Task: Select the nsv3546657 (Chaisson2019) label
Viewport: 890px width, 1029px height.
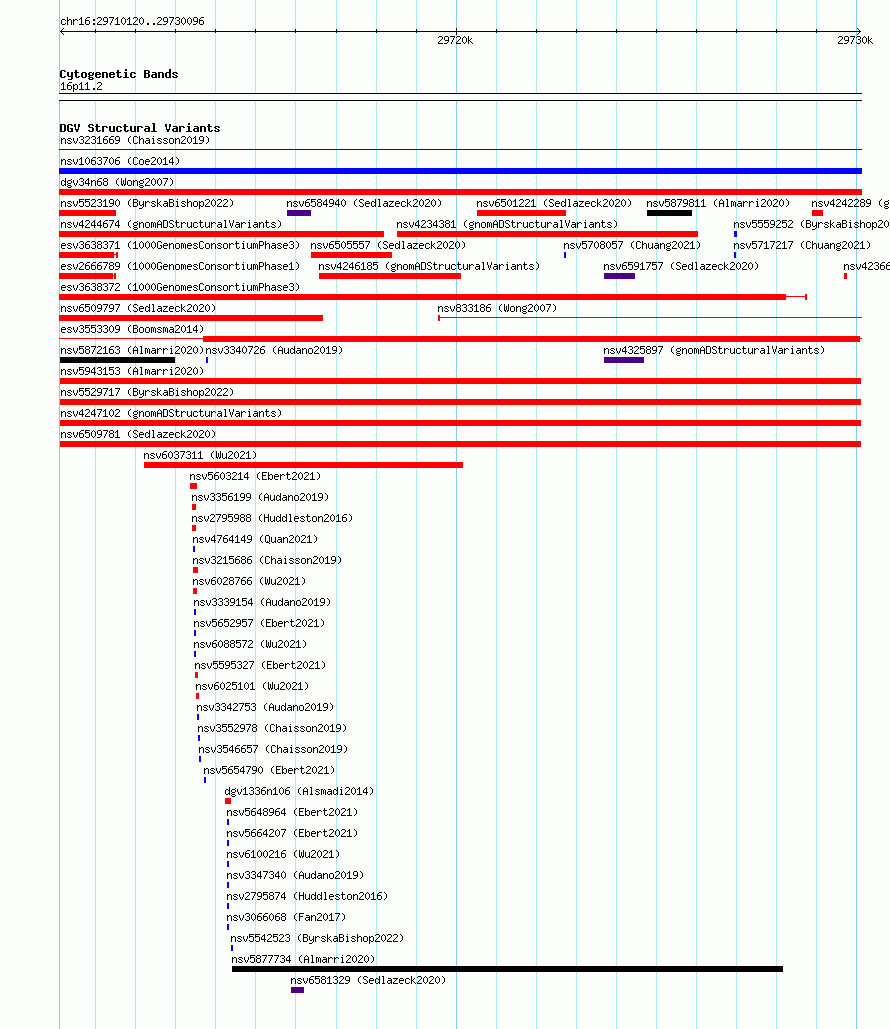Action: pos(273,749)
